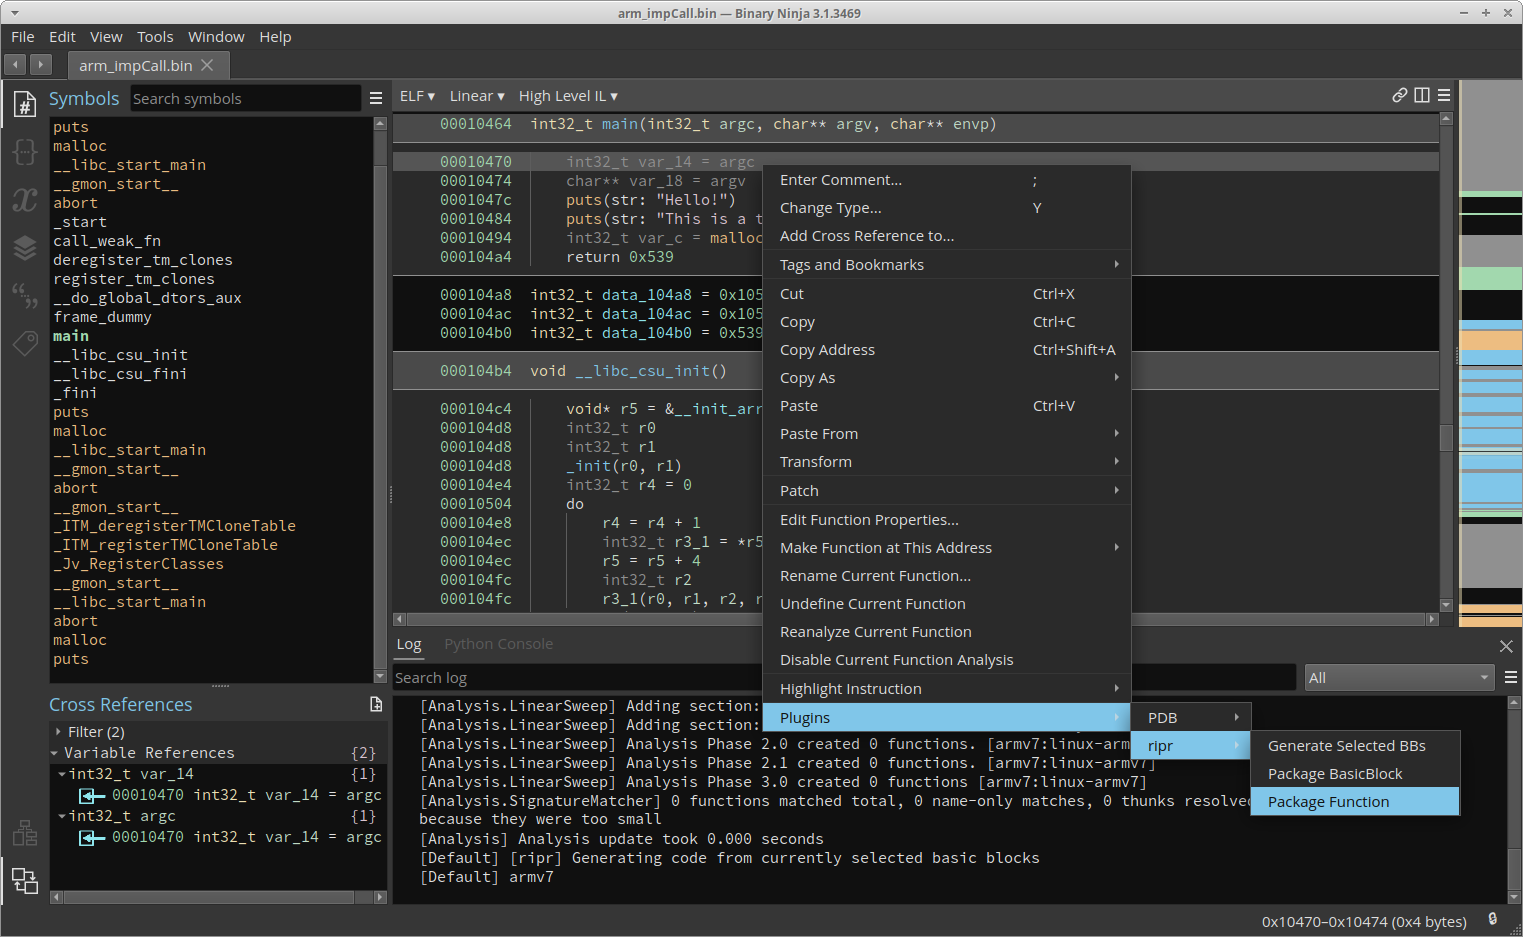Open the Types sidebar panel icon

pyautogui.click(x=24, y=151)
